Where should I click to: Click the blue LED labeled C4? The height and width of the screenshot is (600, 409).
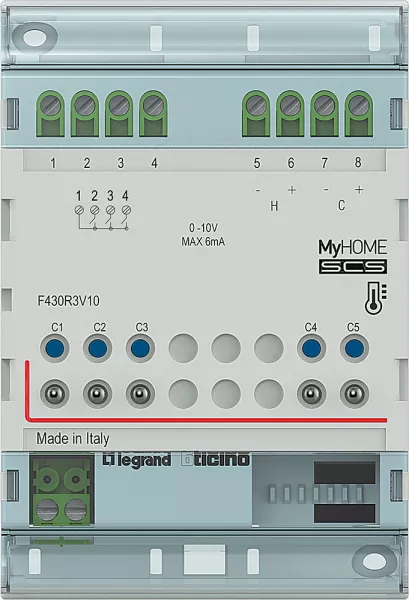(312, 348)
